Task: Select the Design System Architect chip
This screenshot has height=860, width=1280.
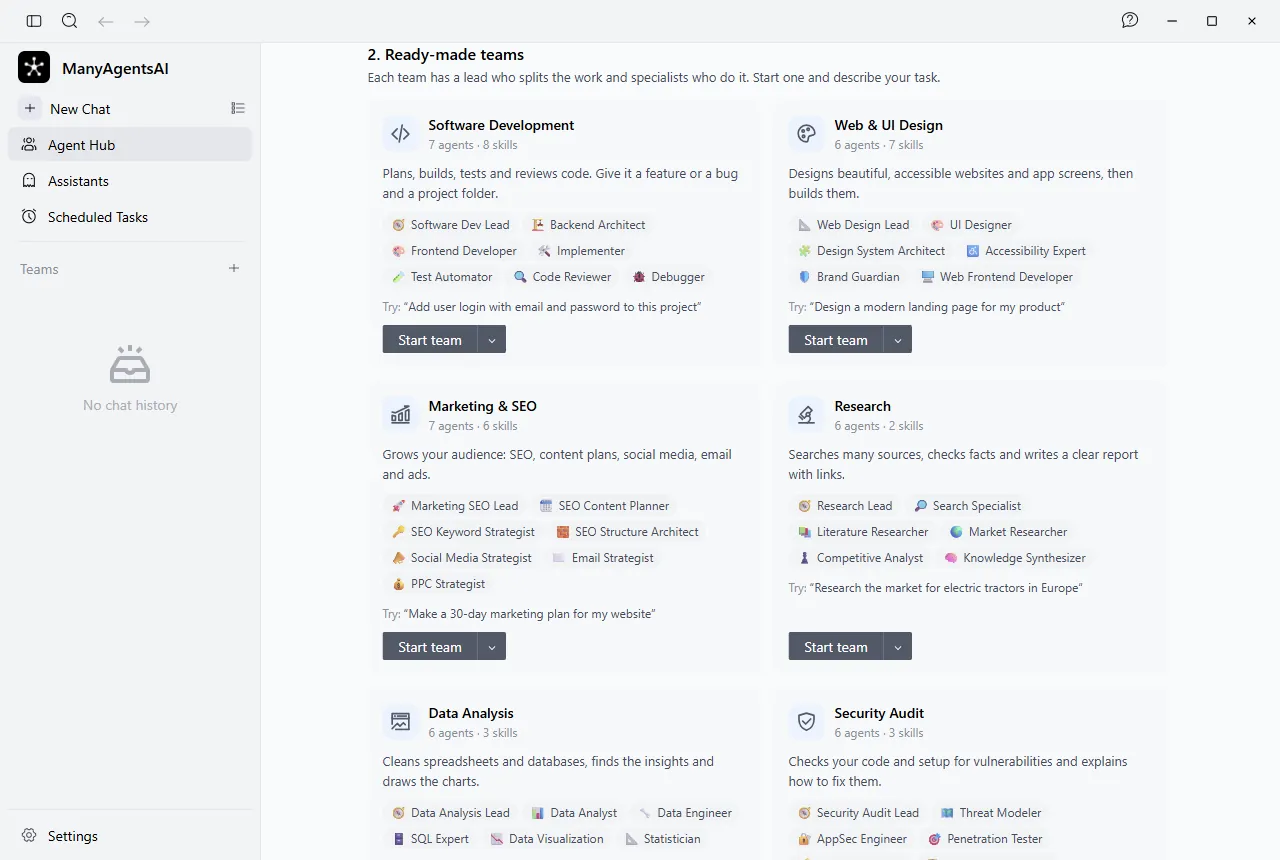Action: pos(871,251)
